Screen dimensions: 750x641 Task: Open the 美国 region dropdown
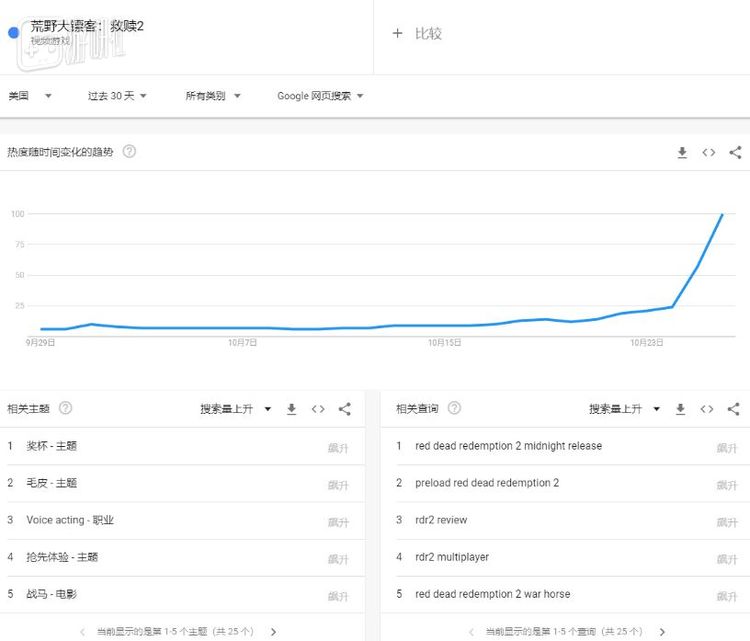pyautogui.click(x=30, y=96)
